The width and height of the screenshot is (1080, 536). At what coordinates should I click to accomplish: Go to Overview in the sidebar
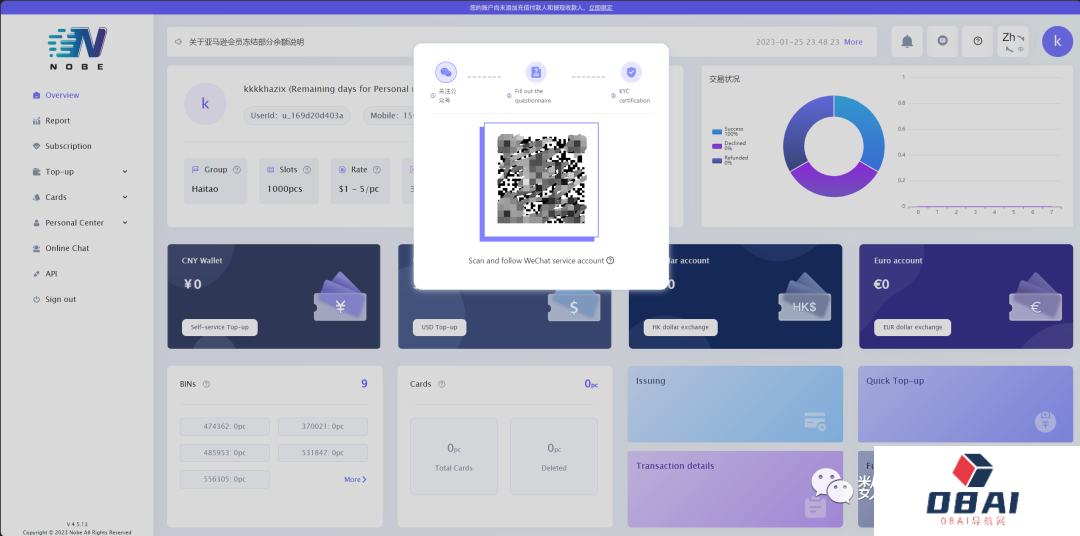pyautogui.click(x=62, y=95)
